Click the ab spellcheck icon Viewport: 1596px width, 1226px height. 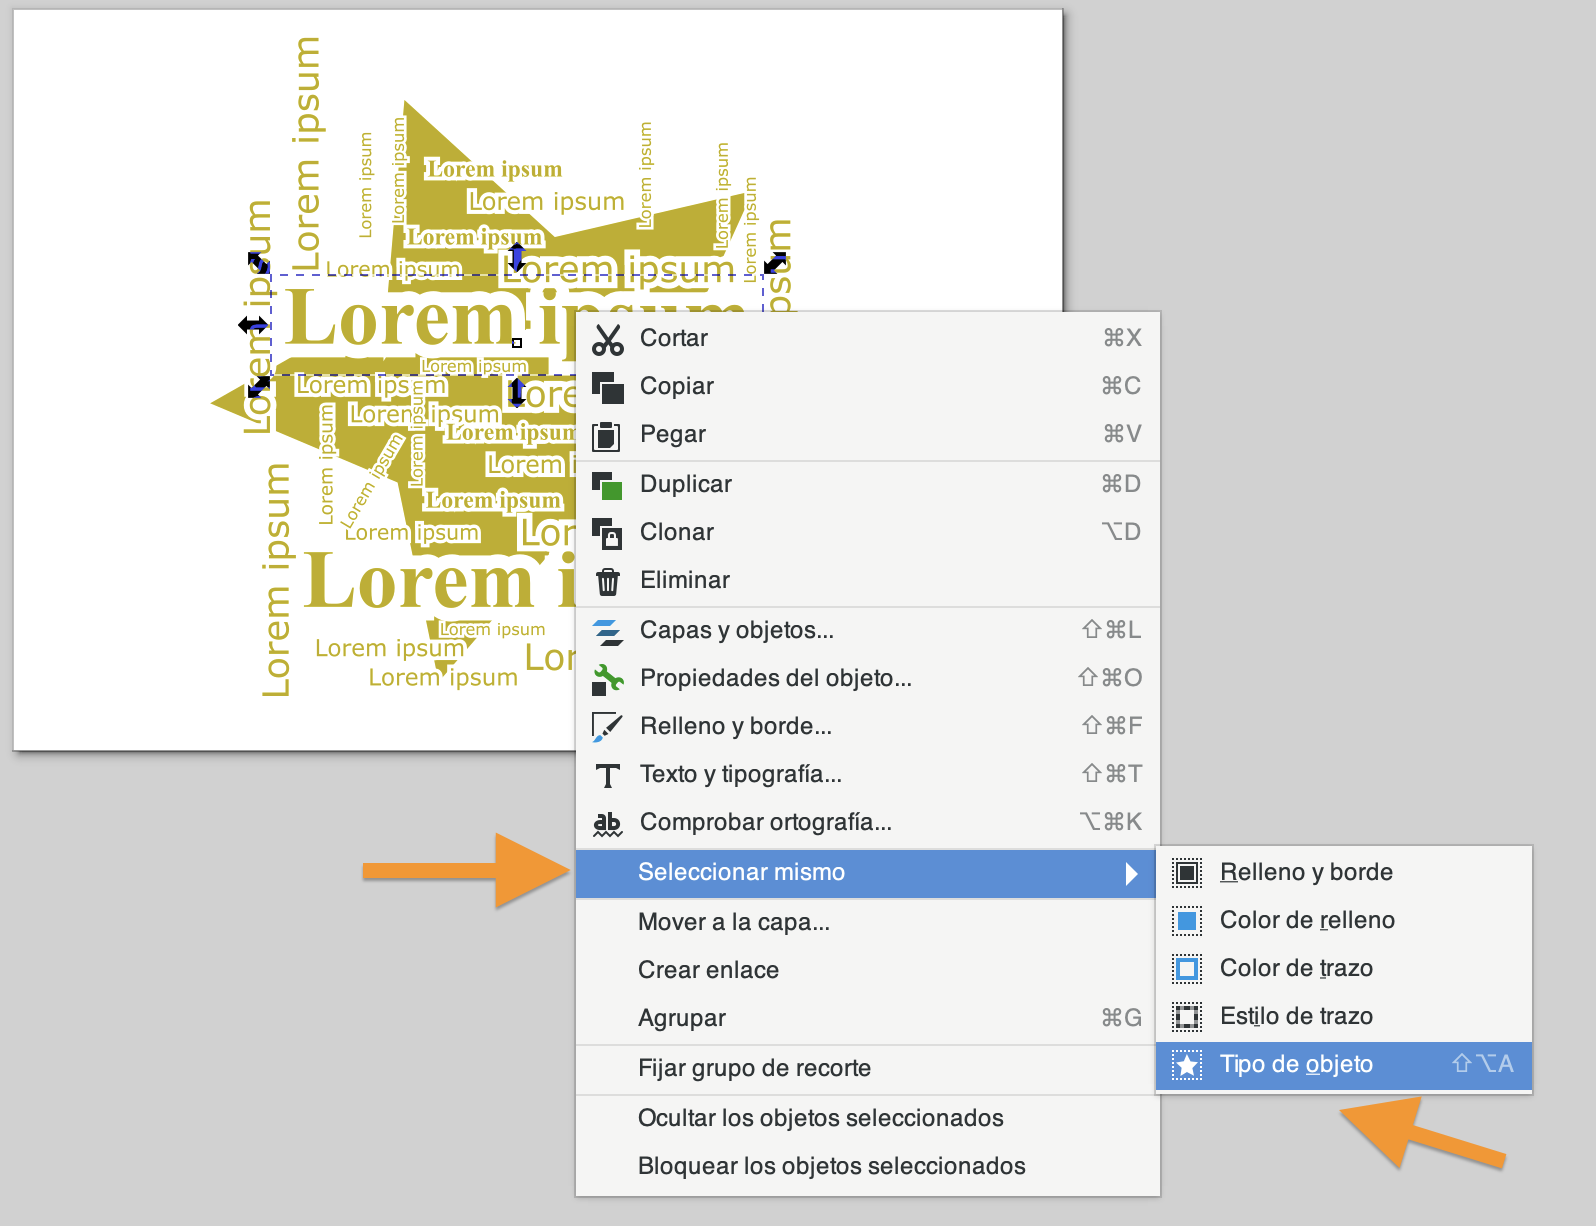[x=607, y=823]
